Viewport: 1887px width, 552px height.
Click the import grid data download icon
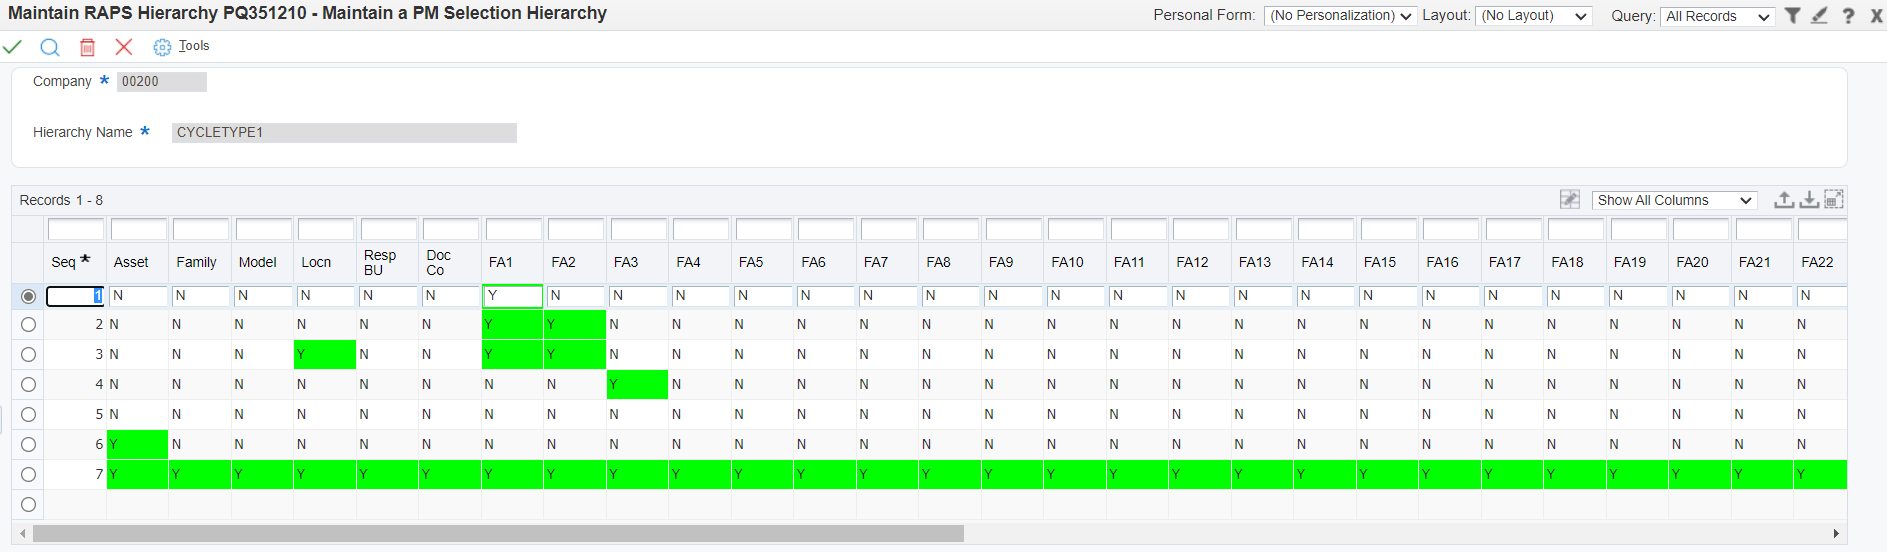coord(1809,200)
